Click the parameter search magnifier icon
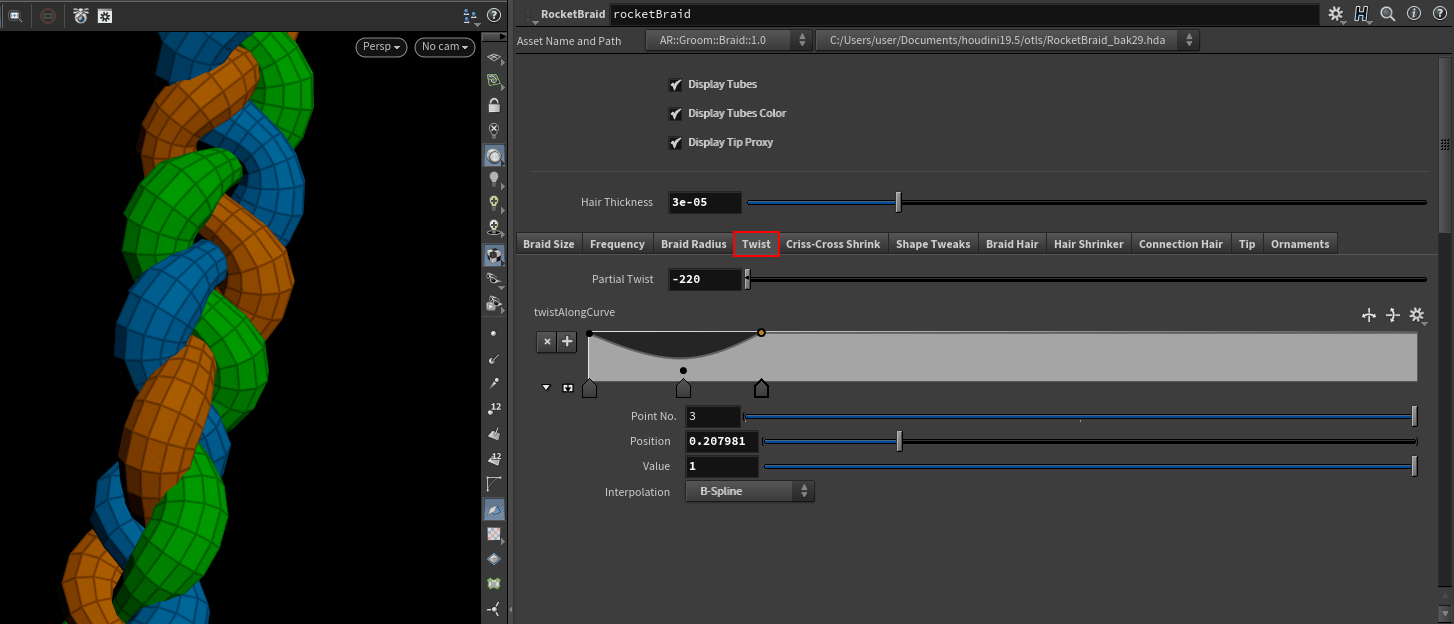 click(1388, 14)
